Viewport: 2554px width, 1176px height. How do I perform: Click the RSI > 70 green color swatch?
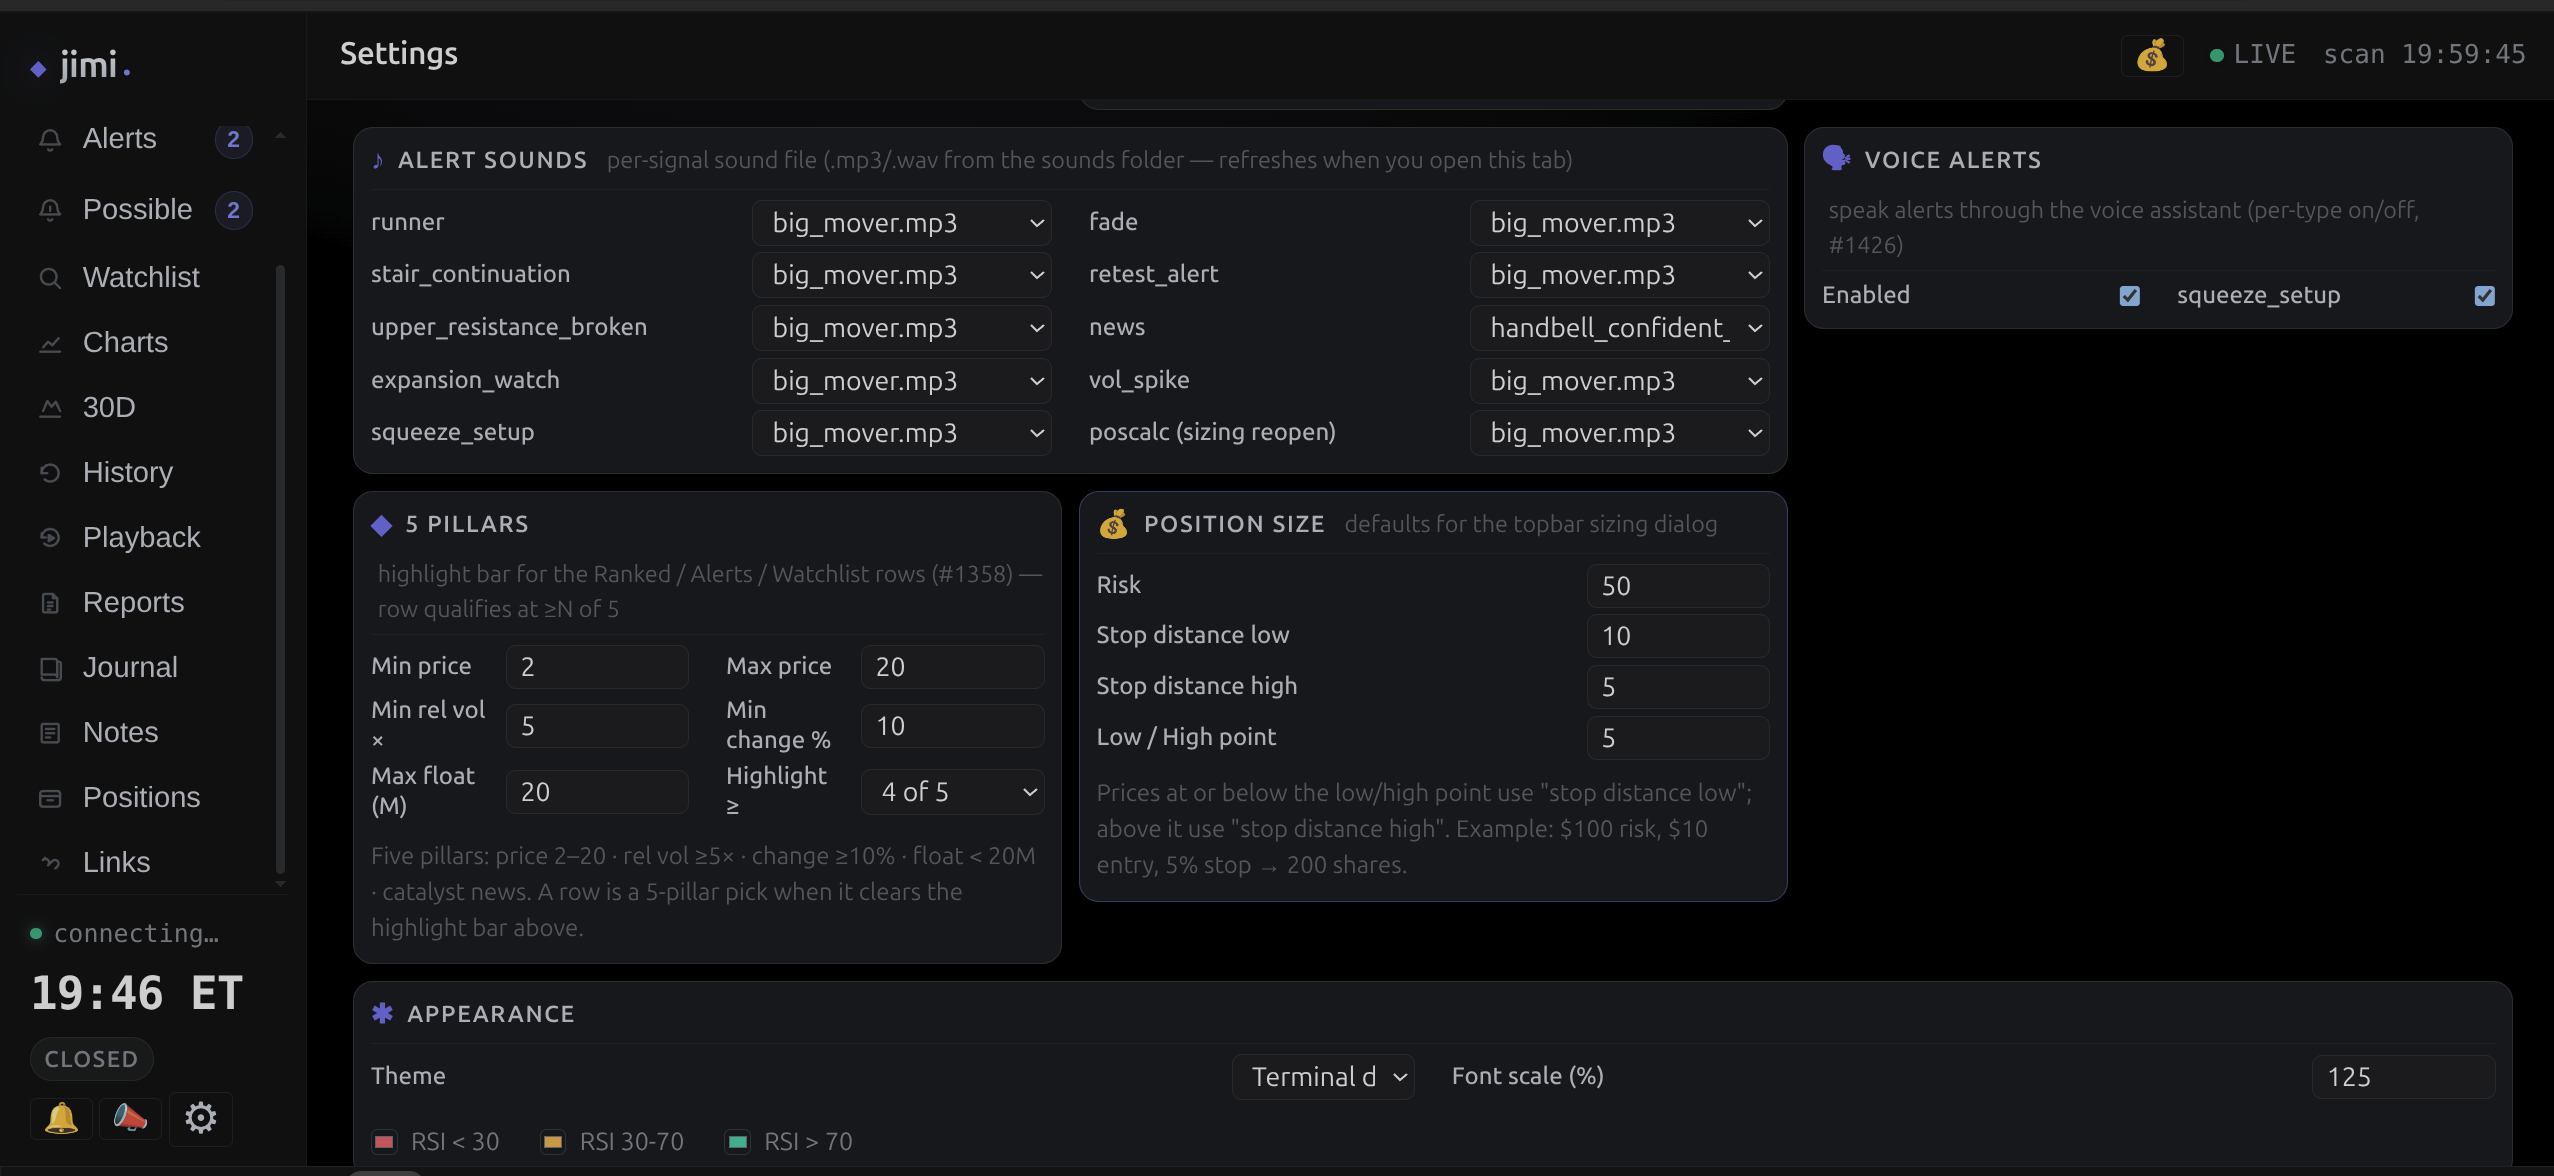(738, 1142)
